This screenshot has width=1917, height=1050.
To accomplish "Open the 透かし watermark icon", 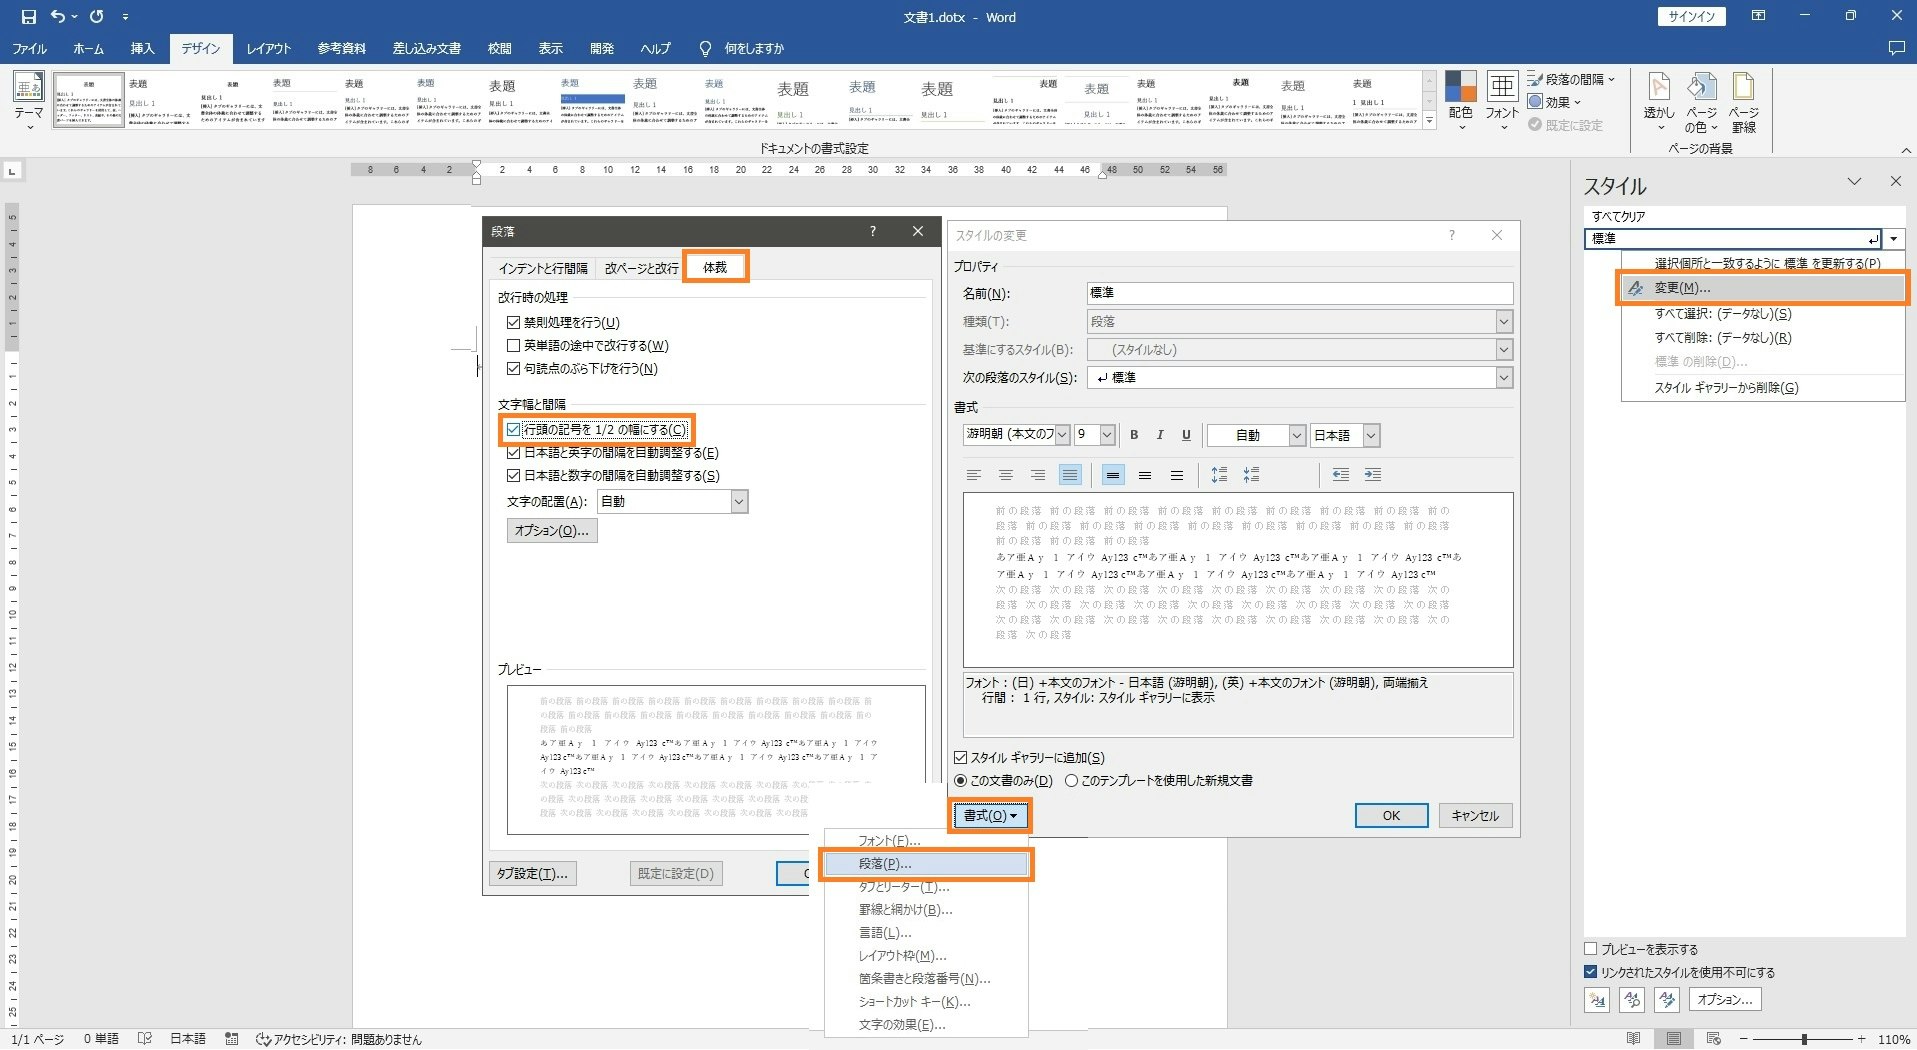I will pyautogui.click(x=1659, y=102).
